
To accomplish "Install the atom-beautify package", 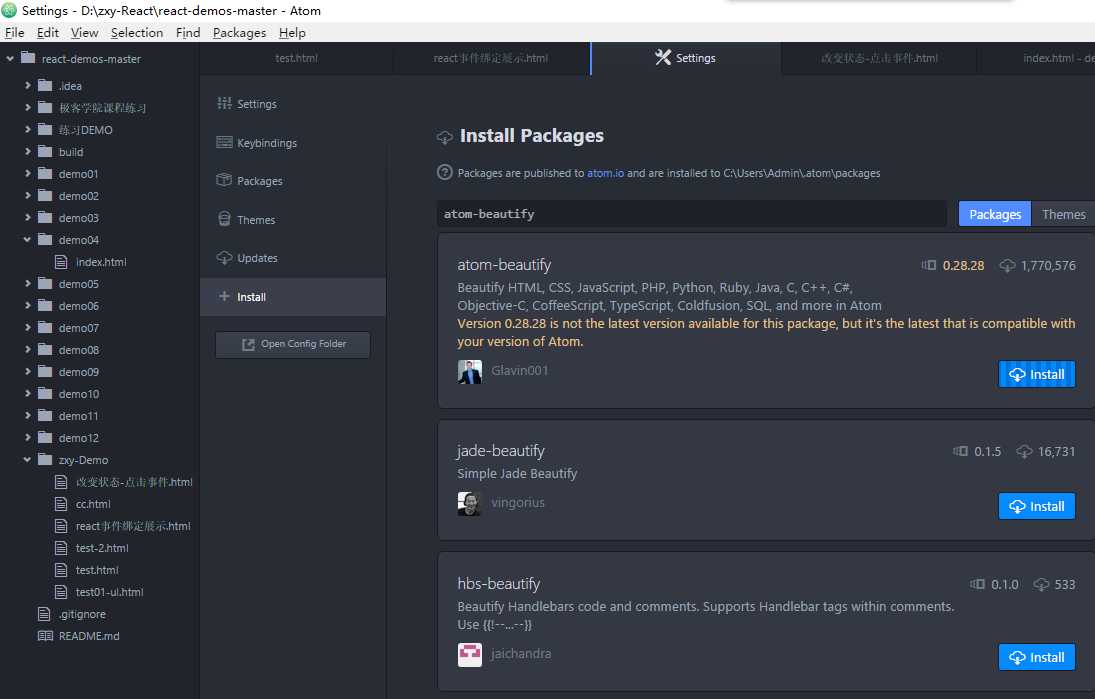I will [x=1036, y=374].
